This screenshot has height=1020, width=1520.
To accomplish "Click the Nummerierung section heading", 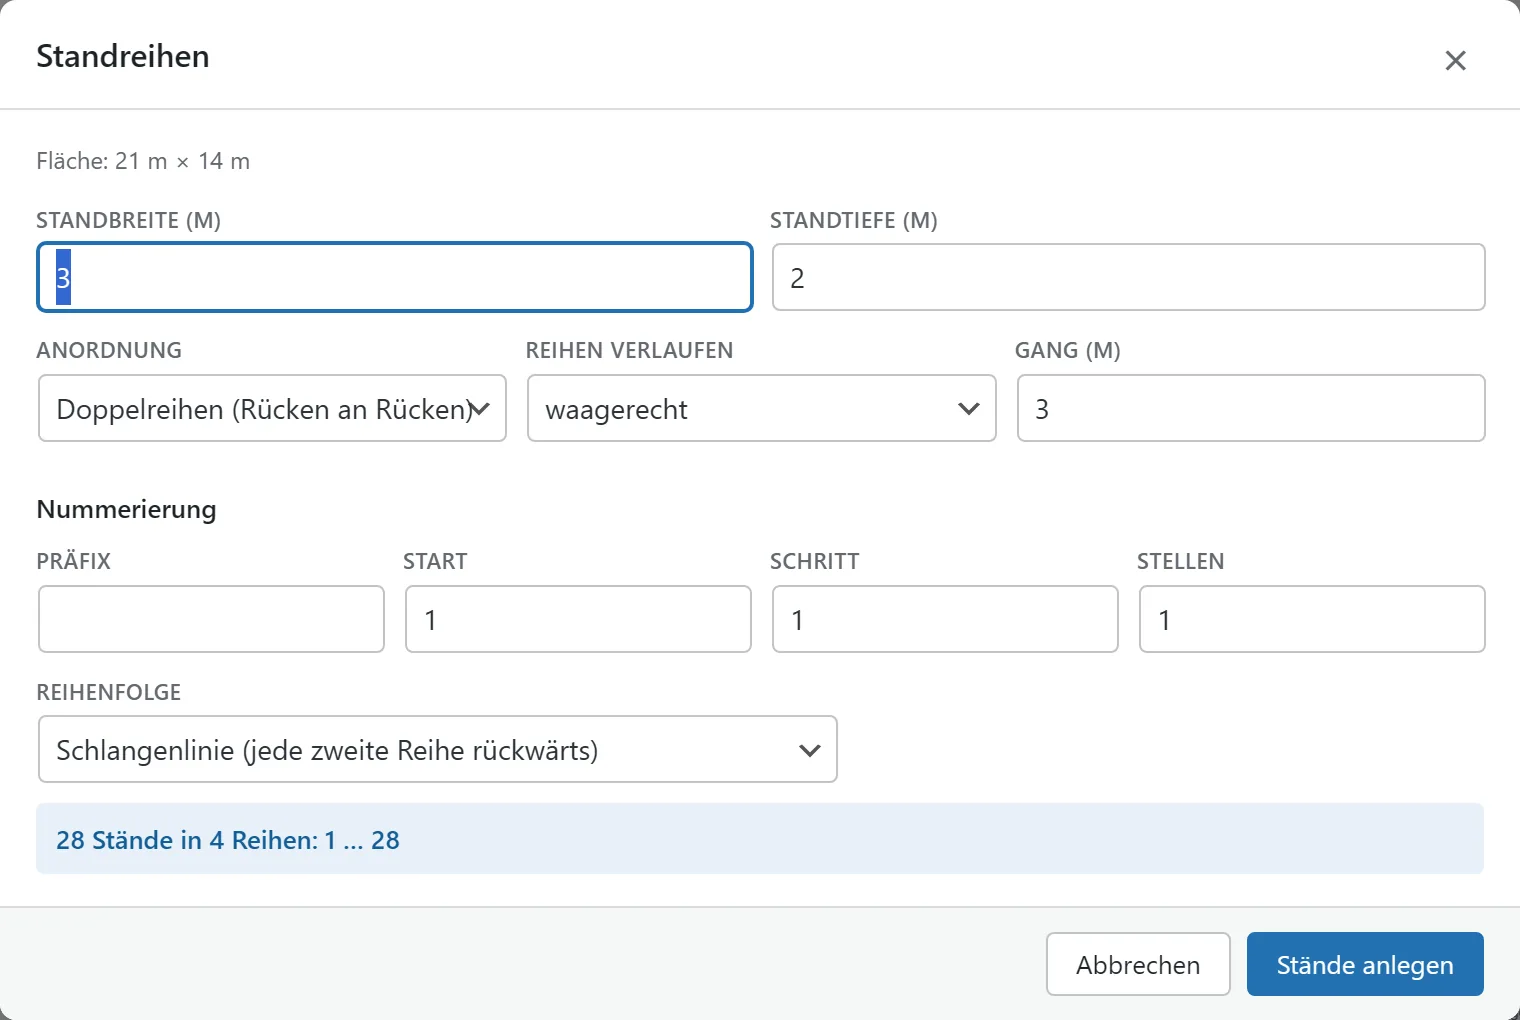I will 126,509.
